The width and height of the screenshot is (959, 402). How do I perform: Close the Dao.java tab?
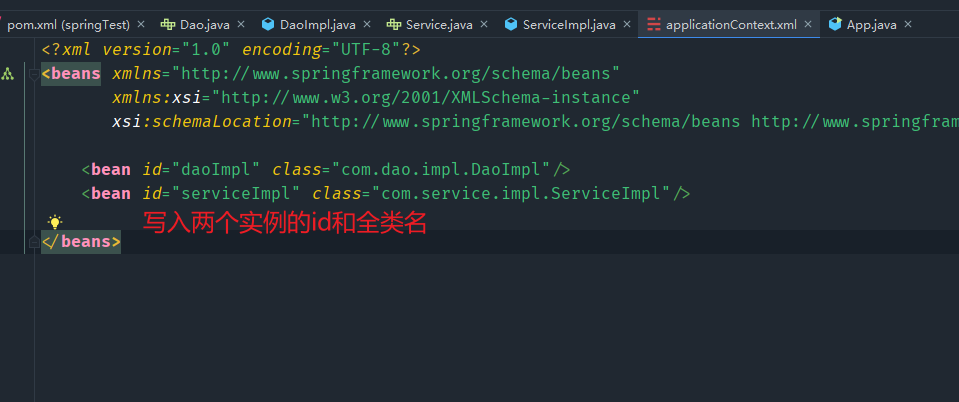click(241, 24)
